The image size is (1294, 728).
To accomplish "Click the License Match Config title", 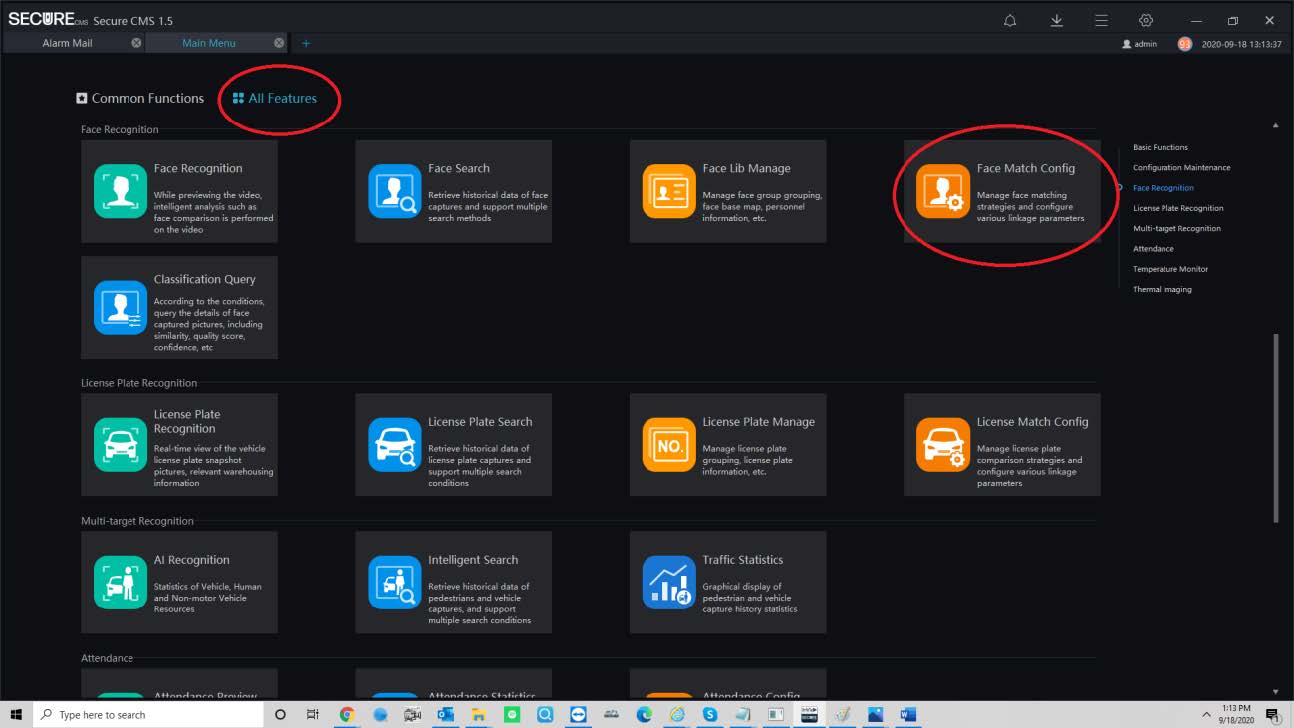I will 1032,421.
